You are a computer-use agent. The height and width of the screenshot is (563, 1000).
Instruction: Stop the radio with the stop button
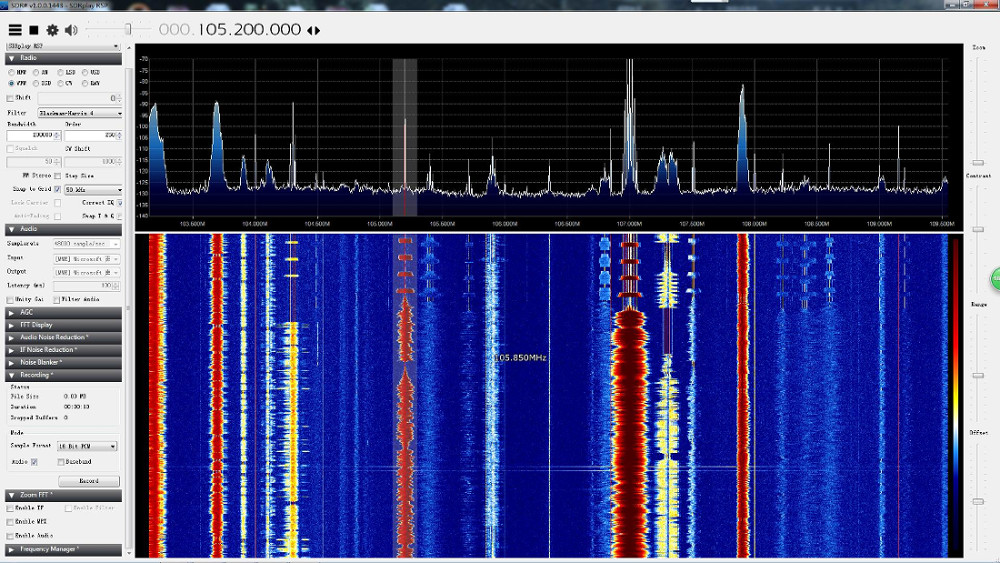coord(34,30)
